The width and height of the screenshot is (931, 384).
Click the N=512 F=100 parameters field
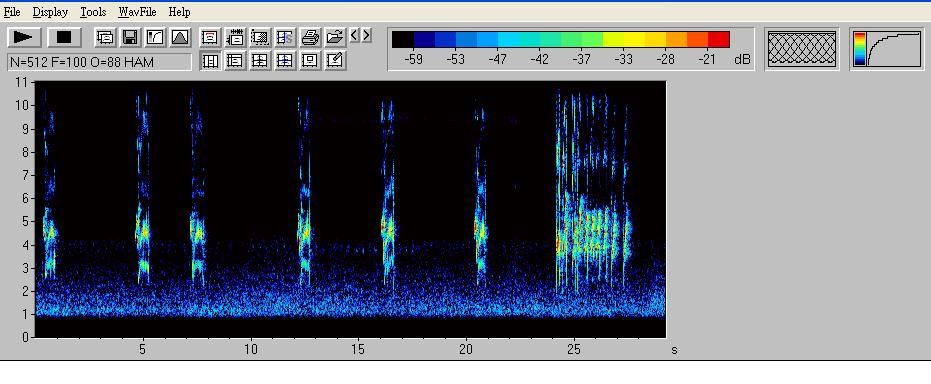pyautogui.click(x=99, y=62)
